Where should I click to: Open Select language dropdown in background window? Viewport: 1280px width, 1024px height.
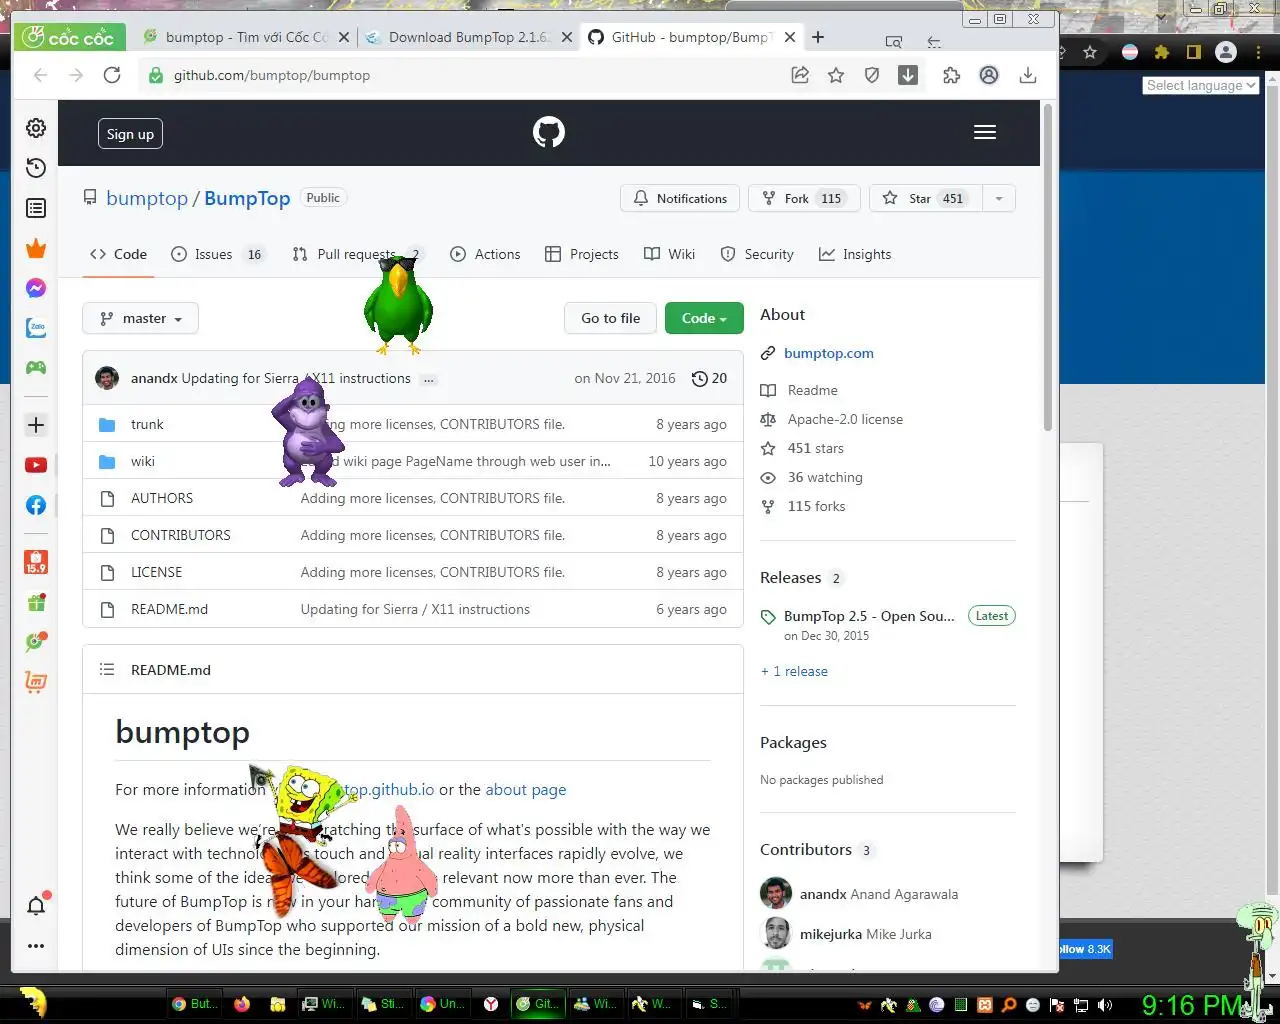[1200, 86]
